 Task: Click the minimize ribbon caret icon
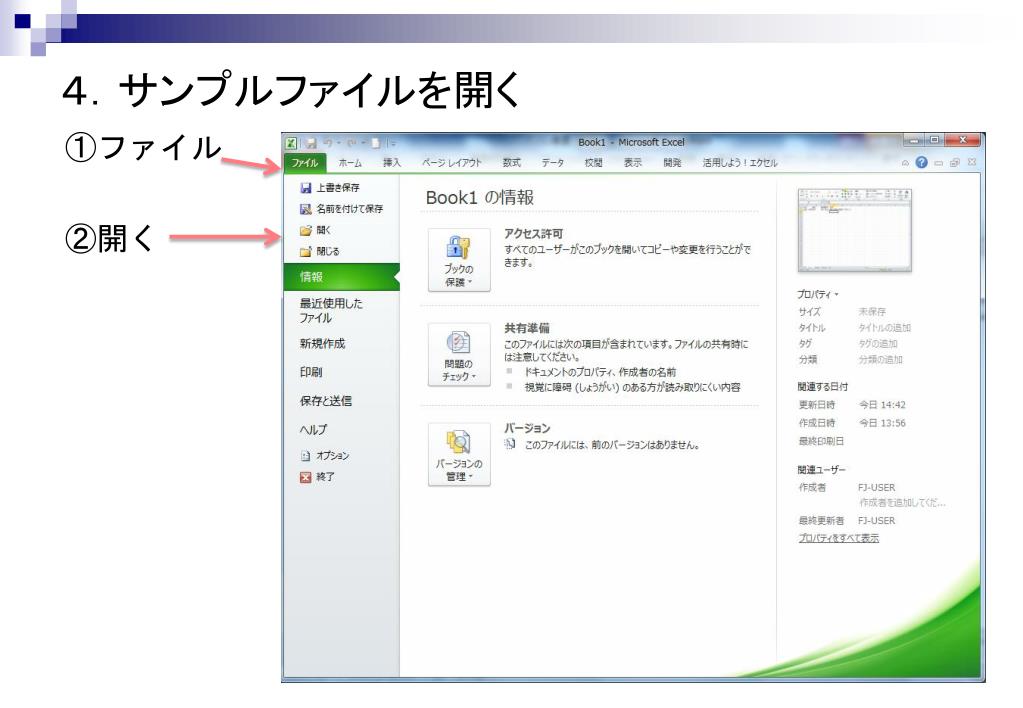[905, 163]
